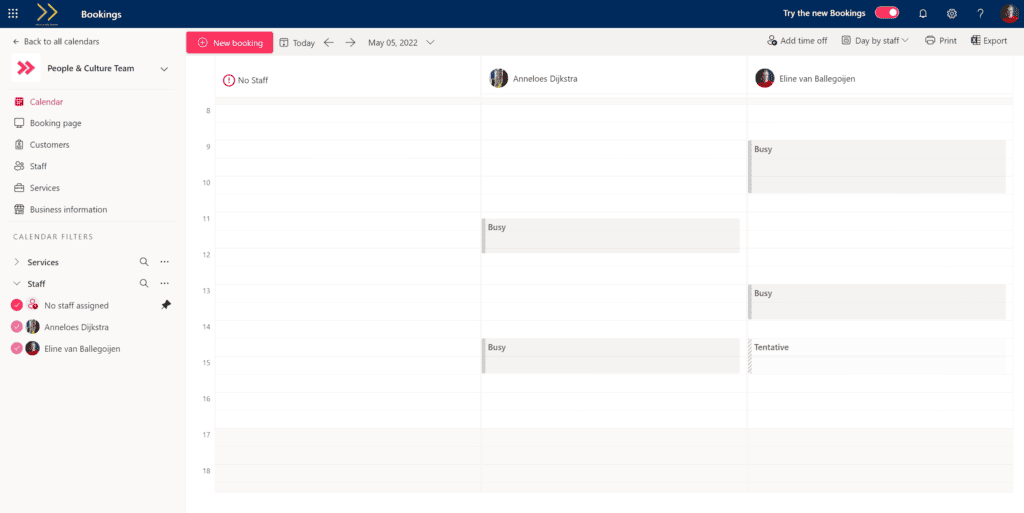1024x513 pixels.
Task: Expand the Services filter section
Action: pyautogui.click(x=17, y=262)
